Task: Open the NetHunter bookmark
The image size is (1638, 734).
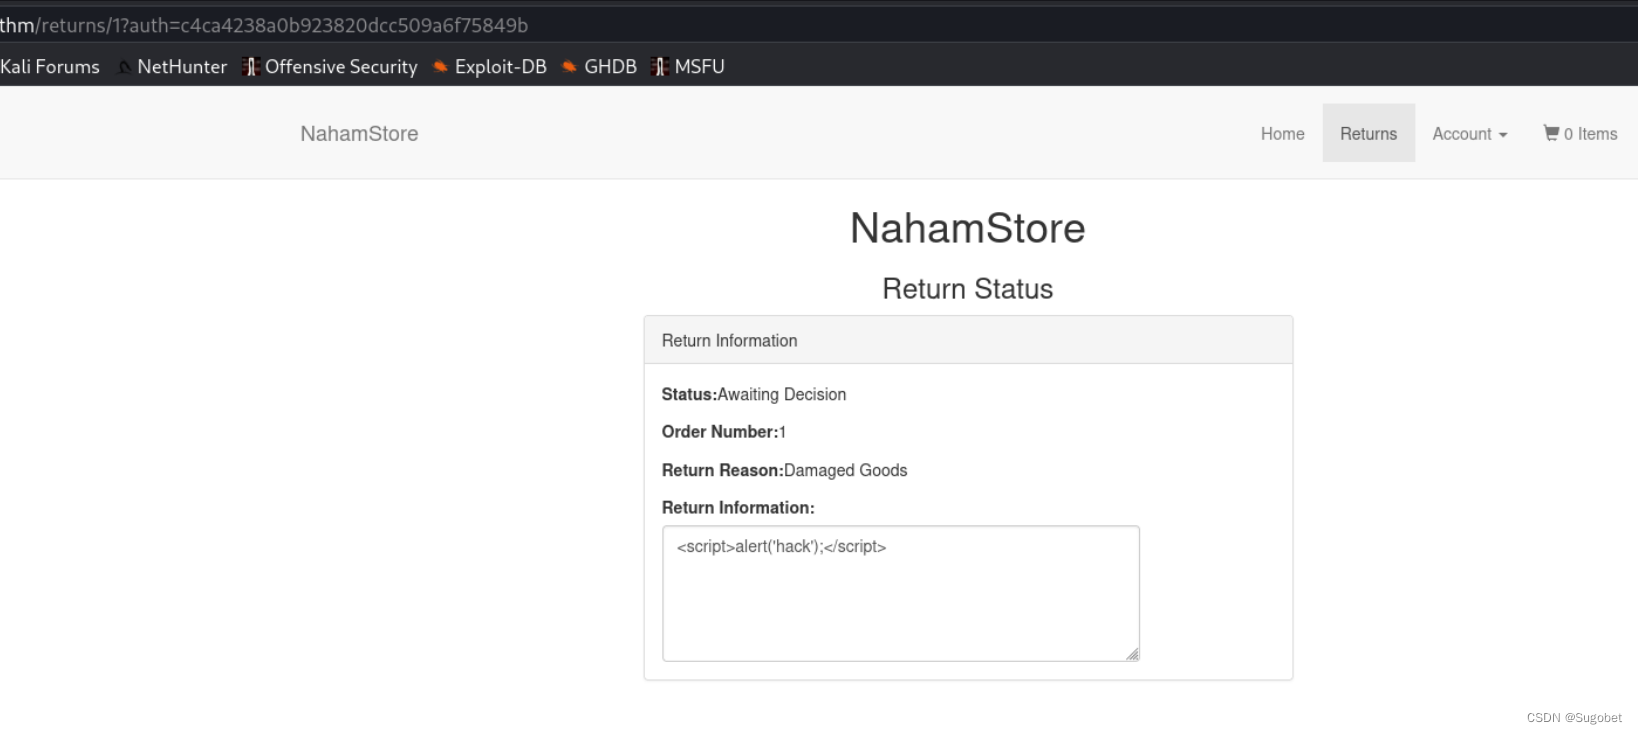Action: [x=173, y=67]
